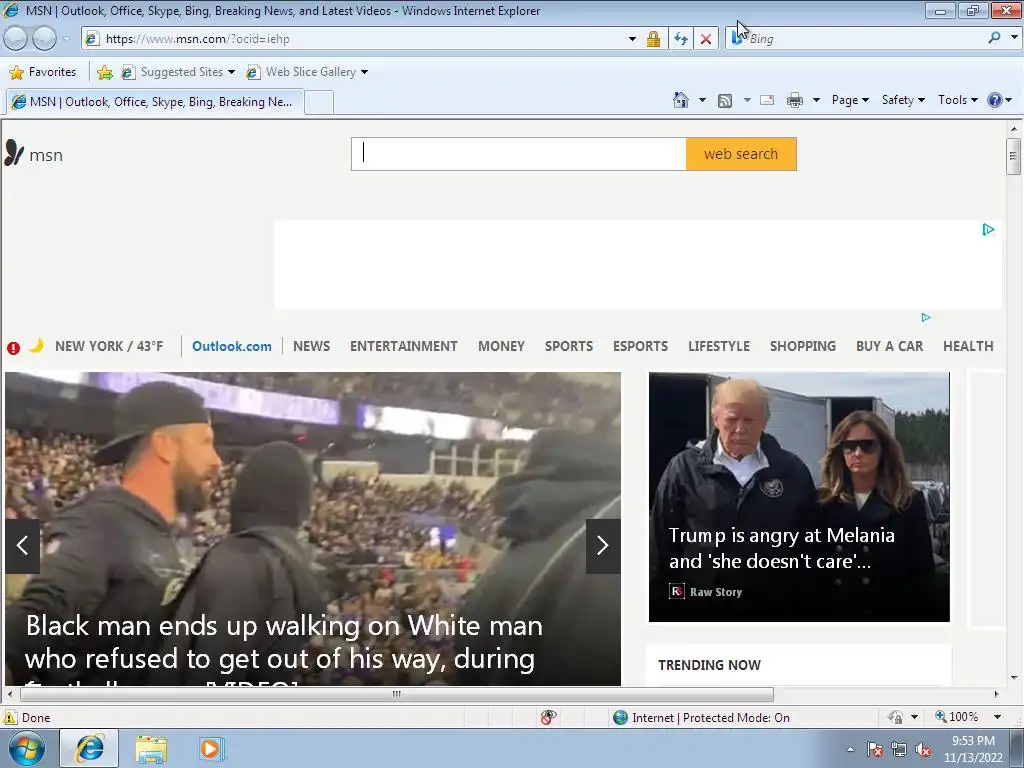Screen dimensions: 1024x768
Task: Click the small AdChoices icon above nav bar
Action: pyautogui.click(x=925, y=317)
